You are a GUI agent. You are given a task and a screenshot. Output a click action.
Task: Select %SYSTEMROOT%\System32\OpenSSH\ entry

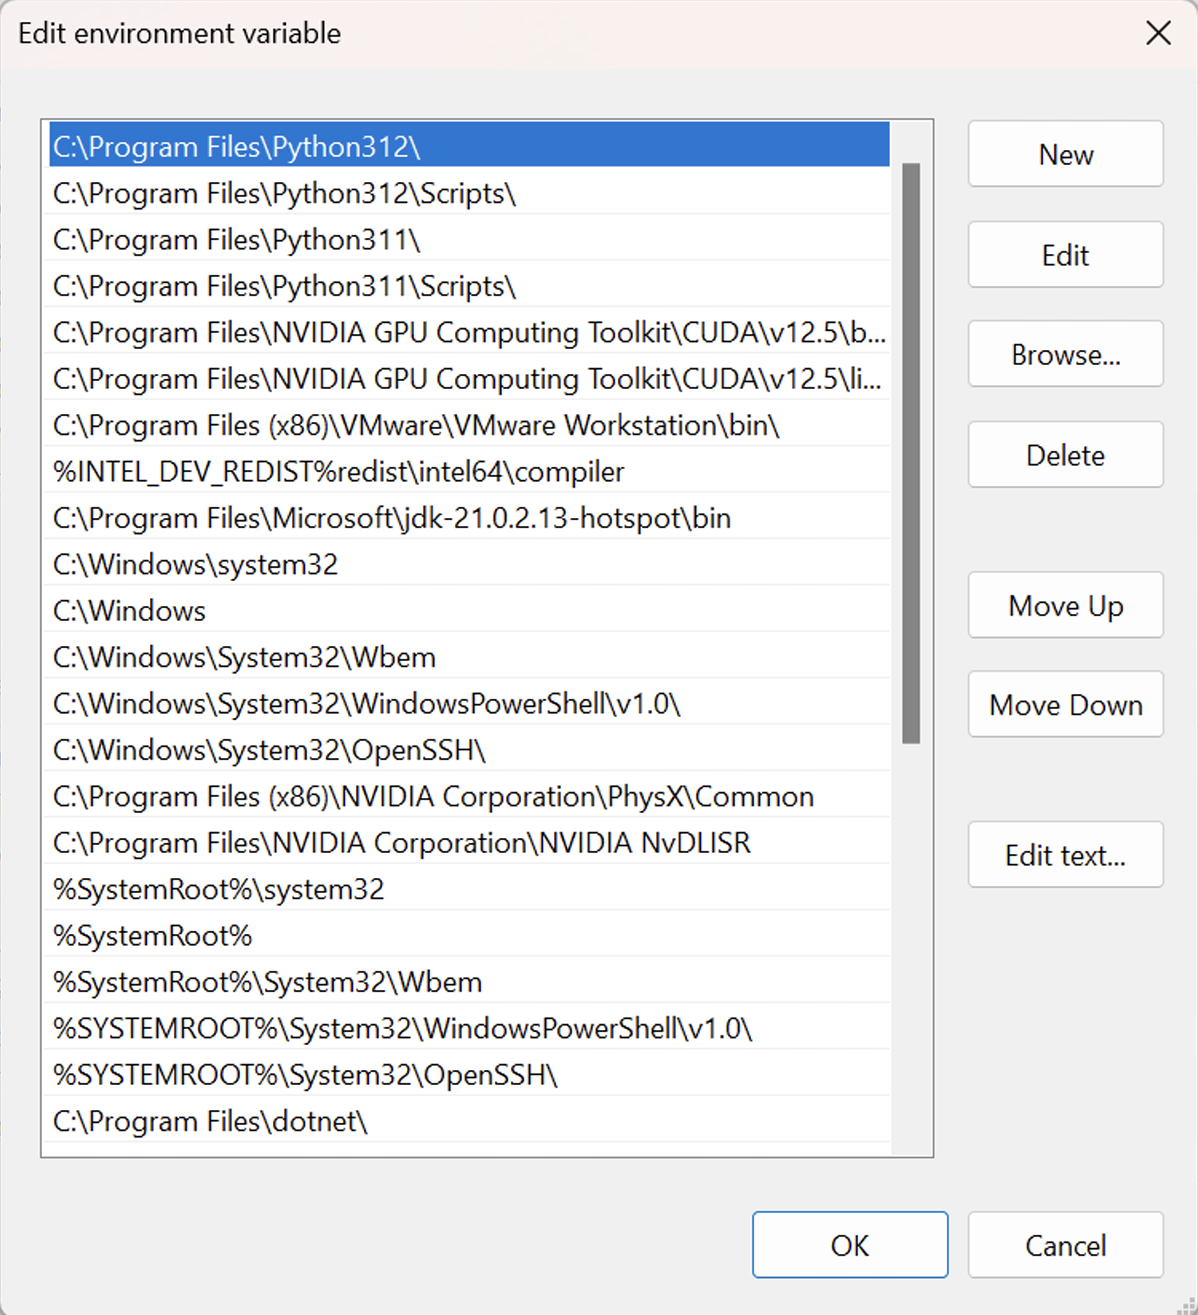point(469,1074)
